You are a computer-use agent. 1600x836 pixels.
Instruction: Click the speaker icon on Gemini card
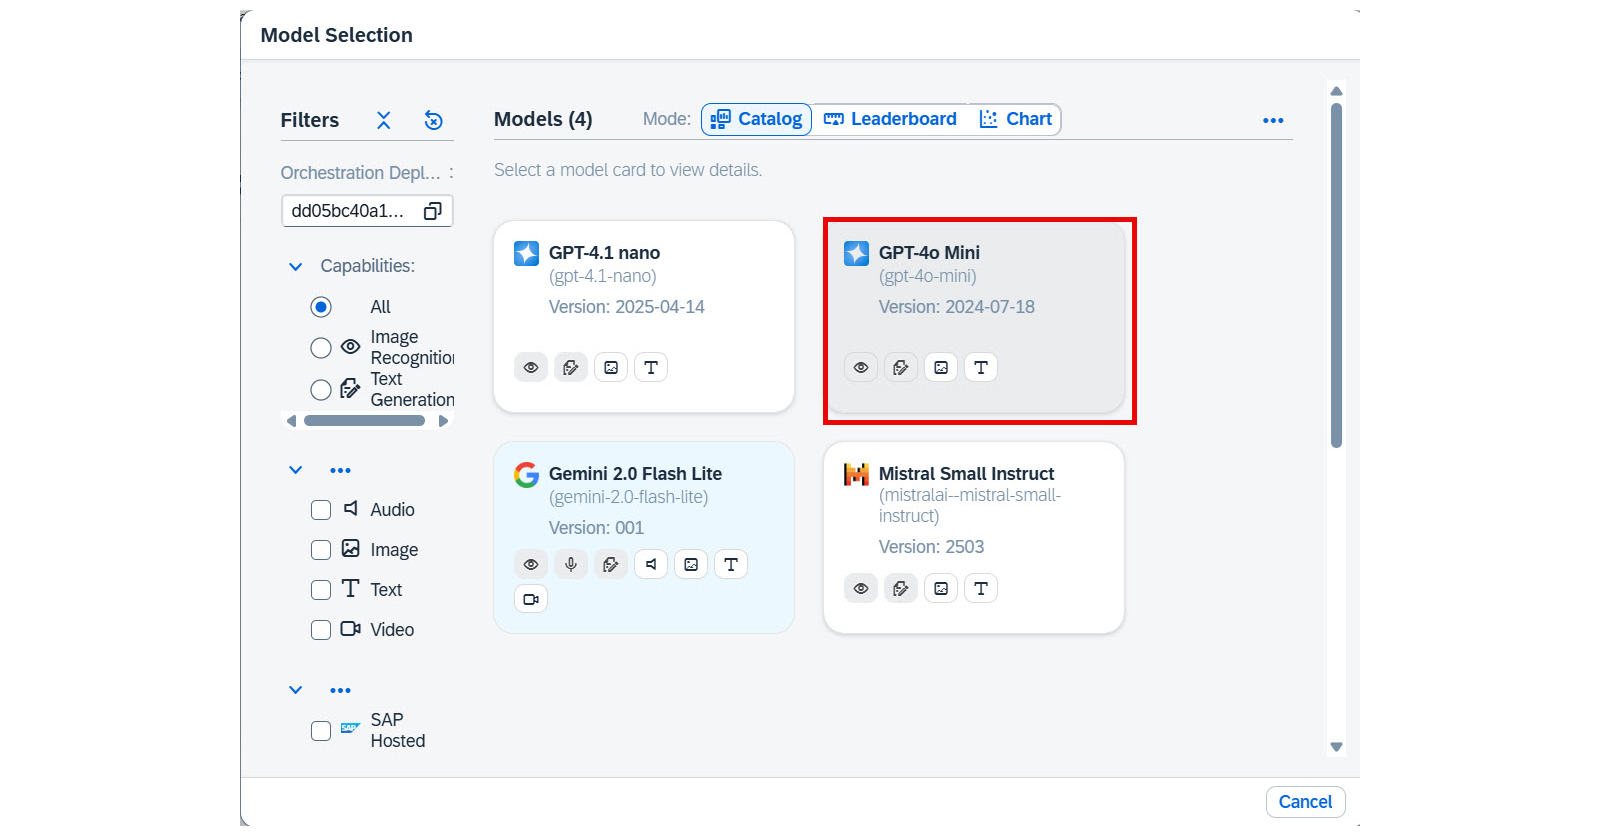[651, 565]
